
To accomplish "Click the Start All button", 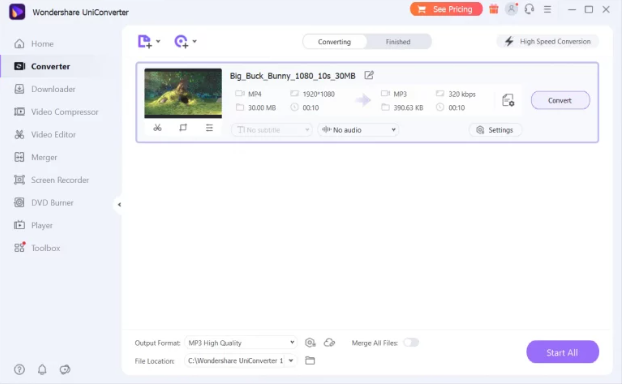I will coord(562,352).
